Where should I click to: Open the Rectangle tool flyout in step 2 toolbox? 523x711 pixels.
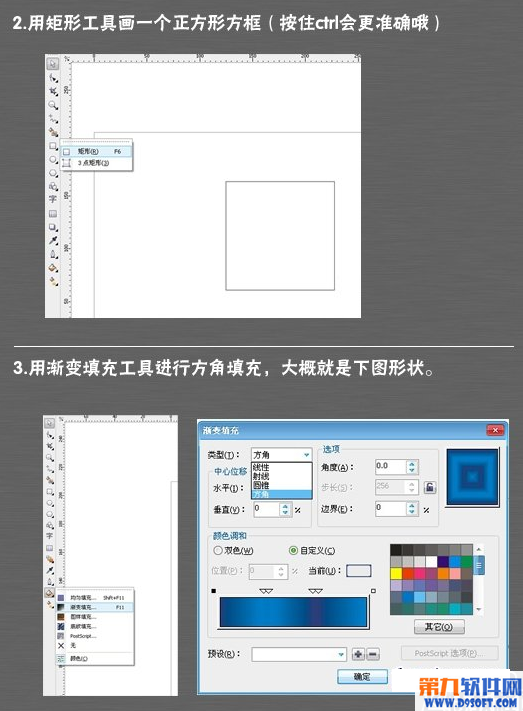[x=53, y=146]
